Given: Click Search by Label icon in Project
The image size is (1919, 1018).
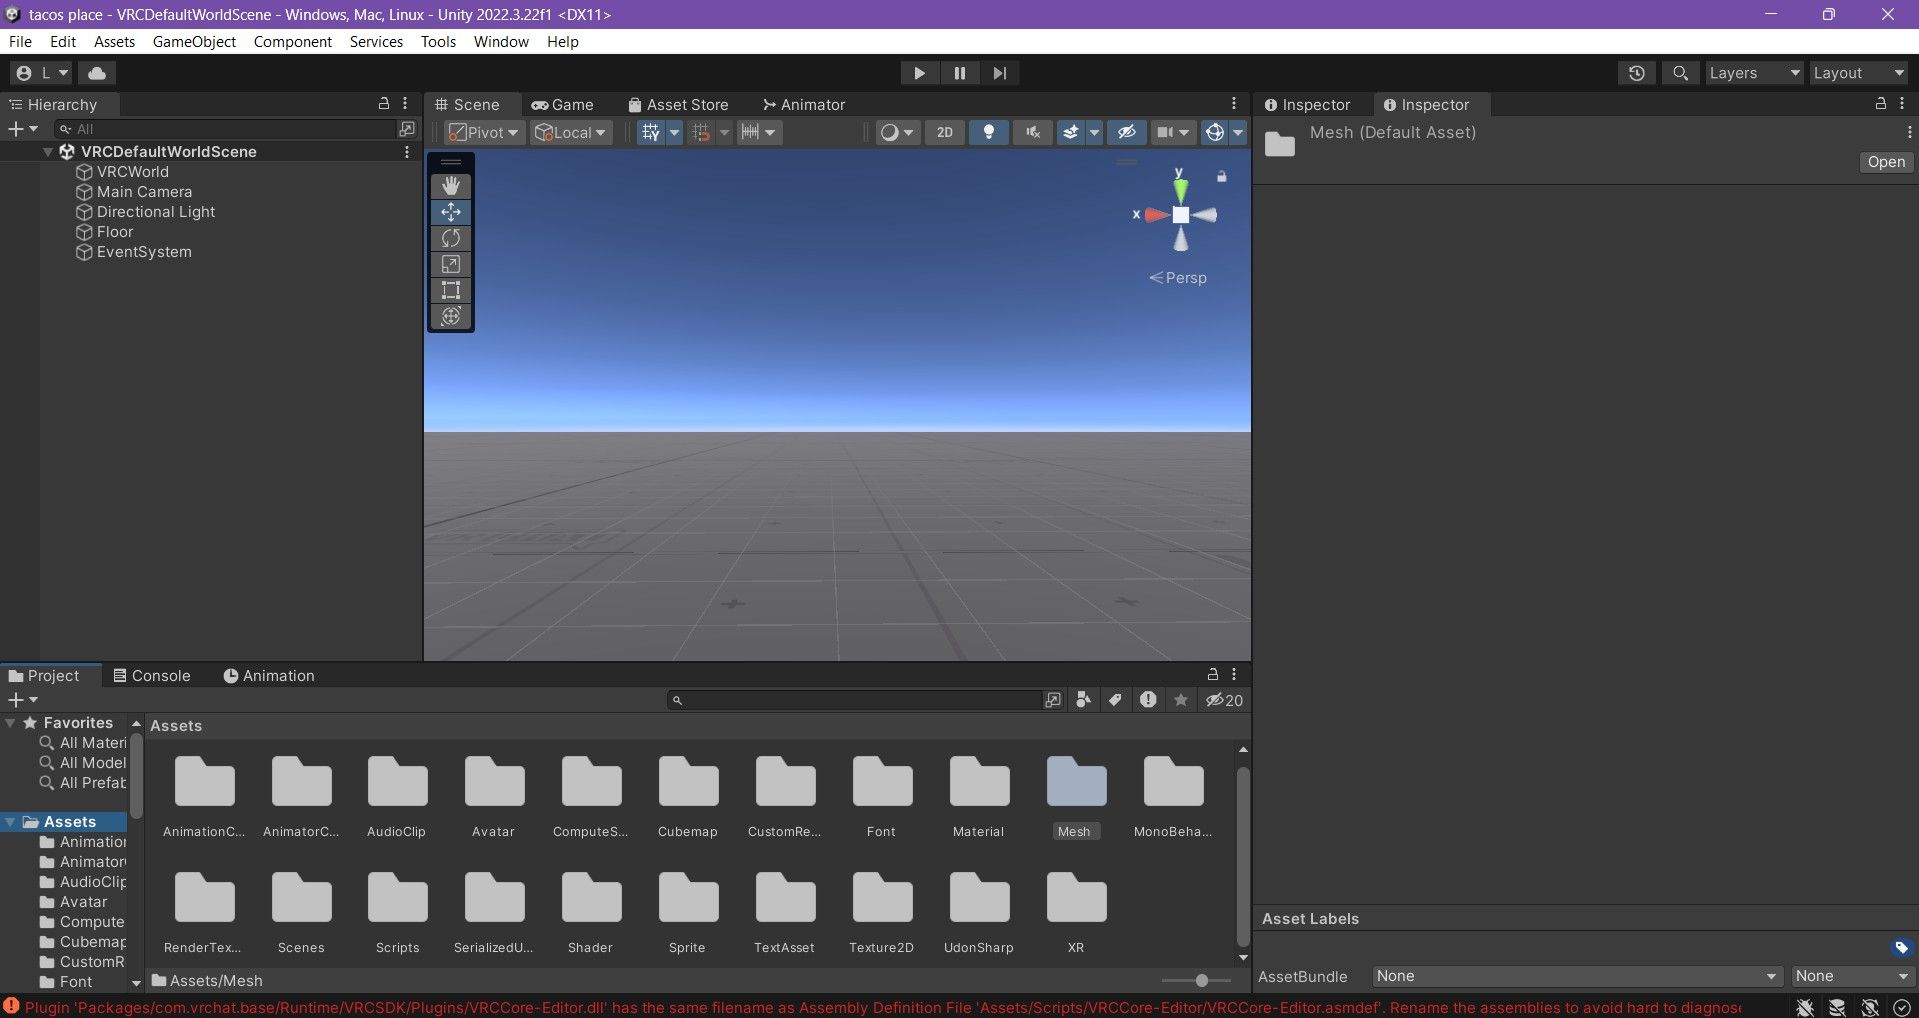Looking at the screenshot, I should click(x=1116, y=700).
